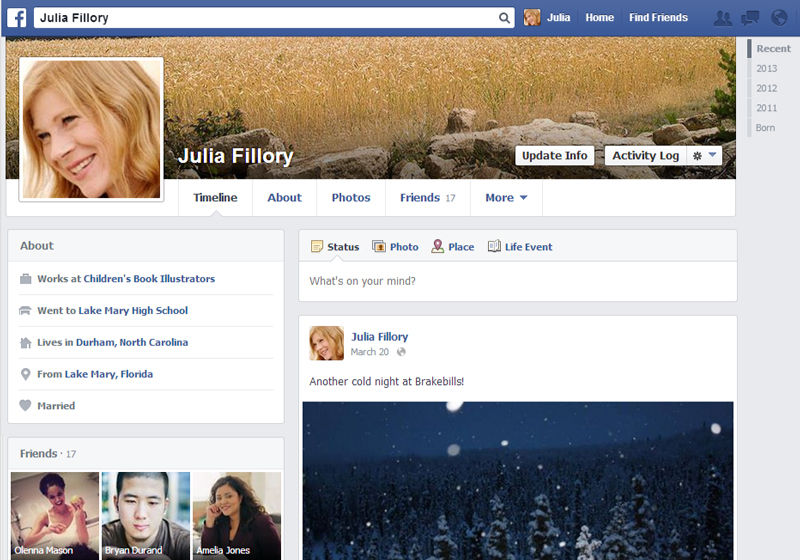Click the Update Info button
Viewport: 800px width, 560px height.
tap(555, 156)
